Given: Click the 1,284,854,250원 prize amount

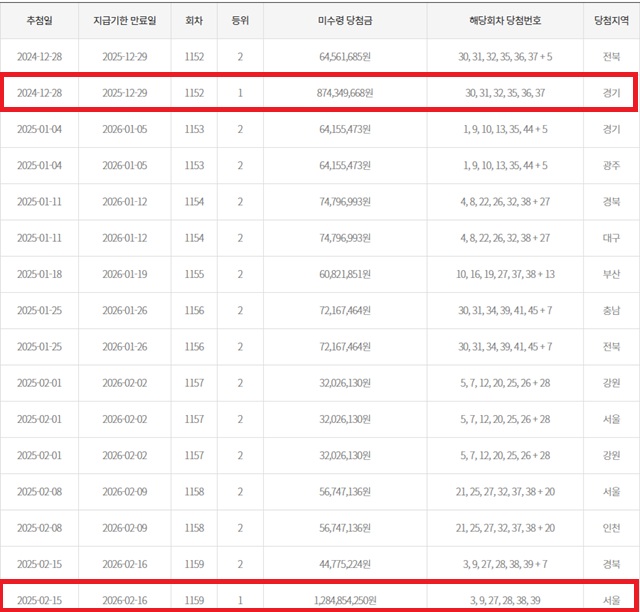Looking at the screenshot, I should click(x=343, y=600).
